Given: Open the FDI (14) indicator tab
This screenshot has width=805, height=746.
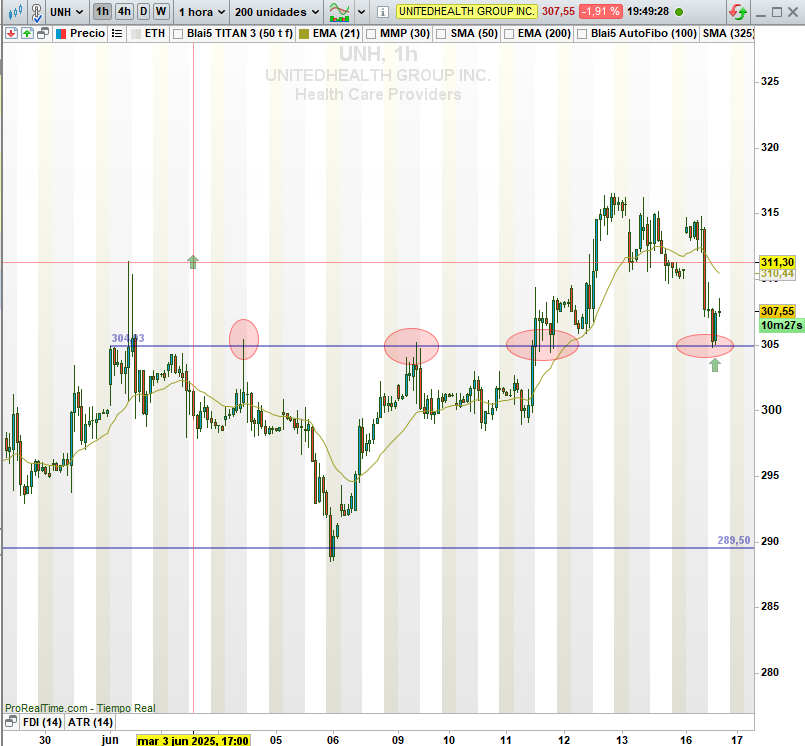Looking at the screenshot, I should pyautogui.click(x=42, y=722).
